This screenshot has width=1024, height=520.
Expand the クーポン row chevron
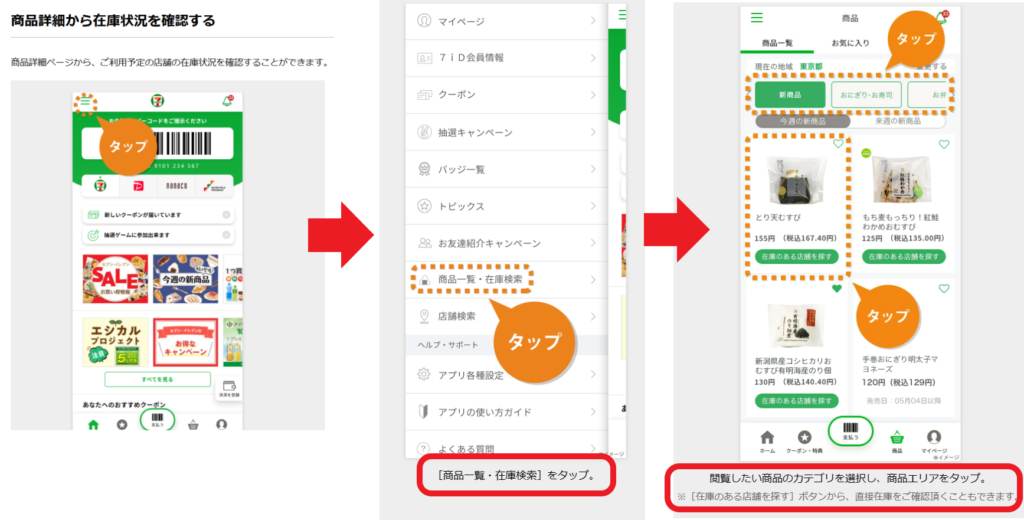592,95
